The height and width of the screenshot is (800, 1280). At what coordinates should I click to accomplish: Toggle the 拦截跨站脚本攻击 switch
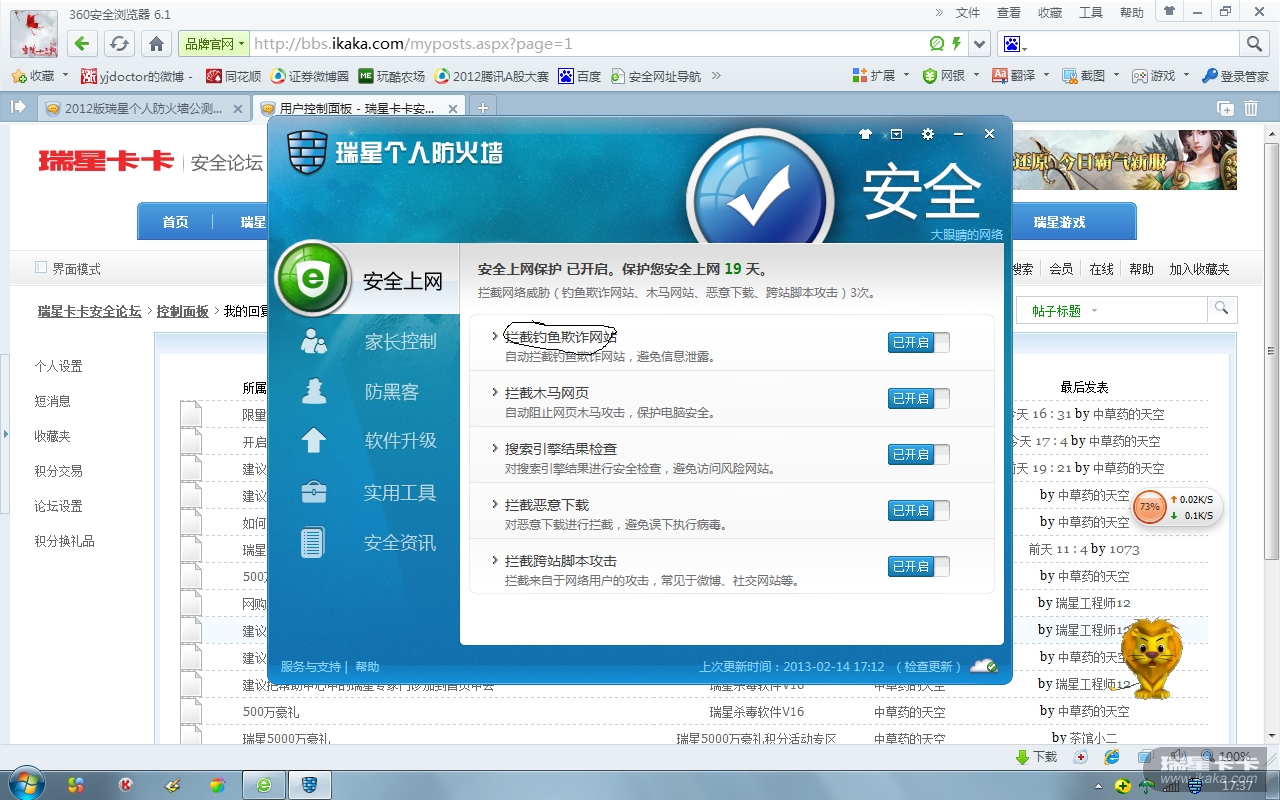(918, 567)
